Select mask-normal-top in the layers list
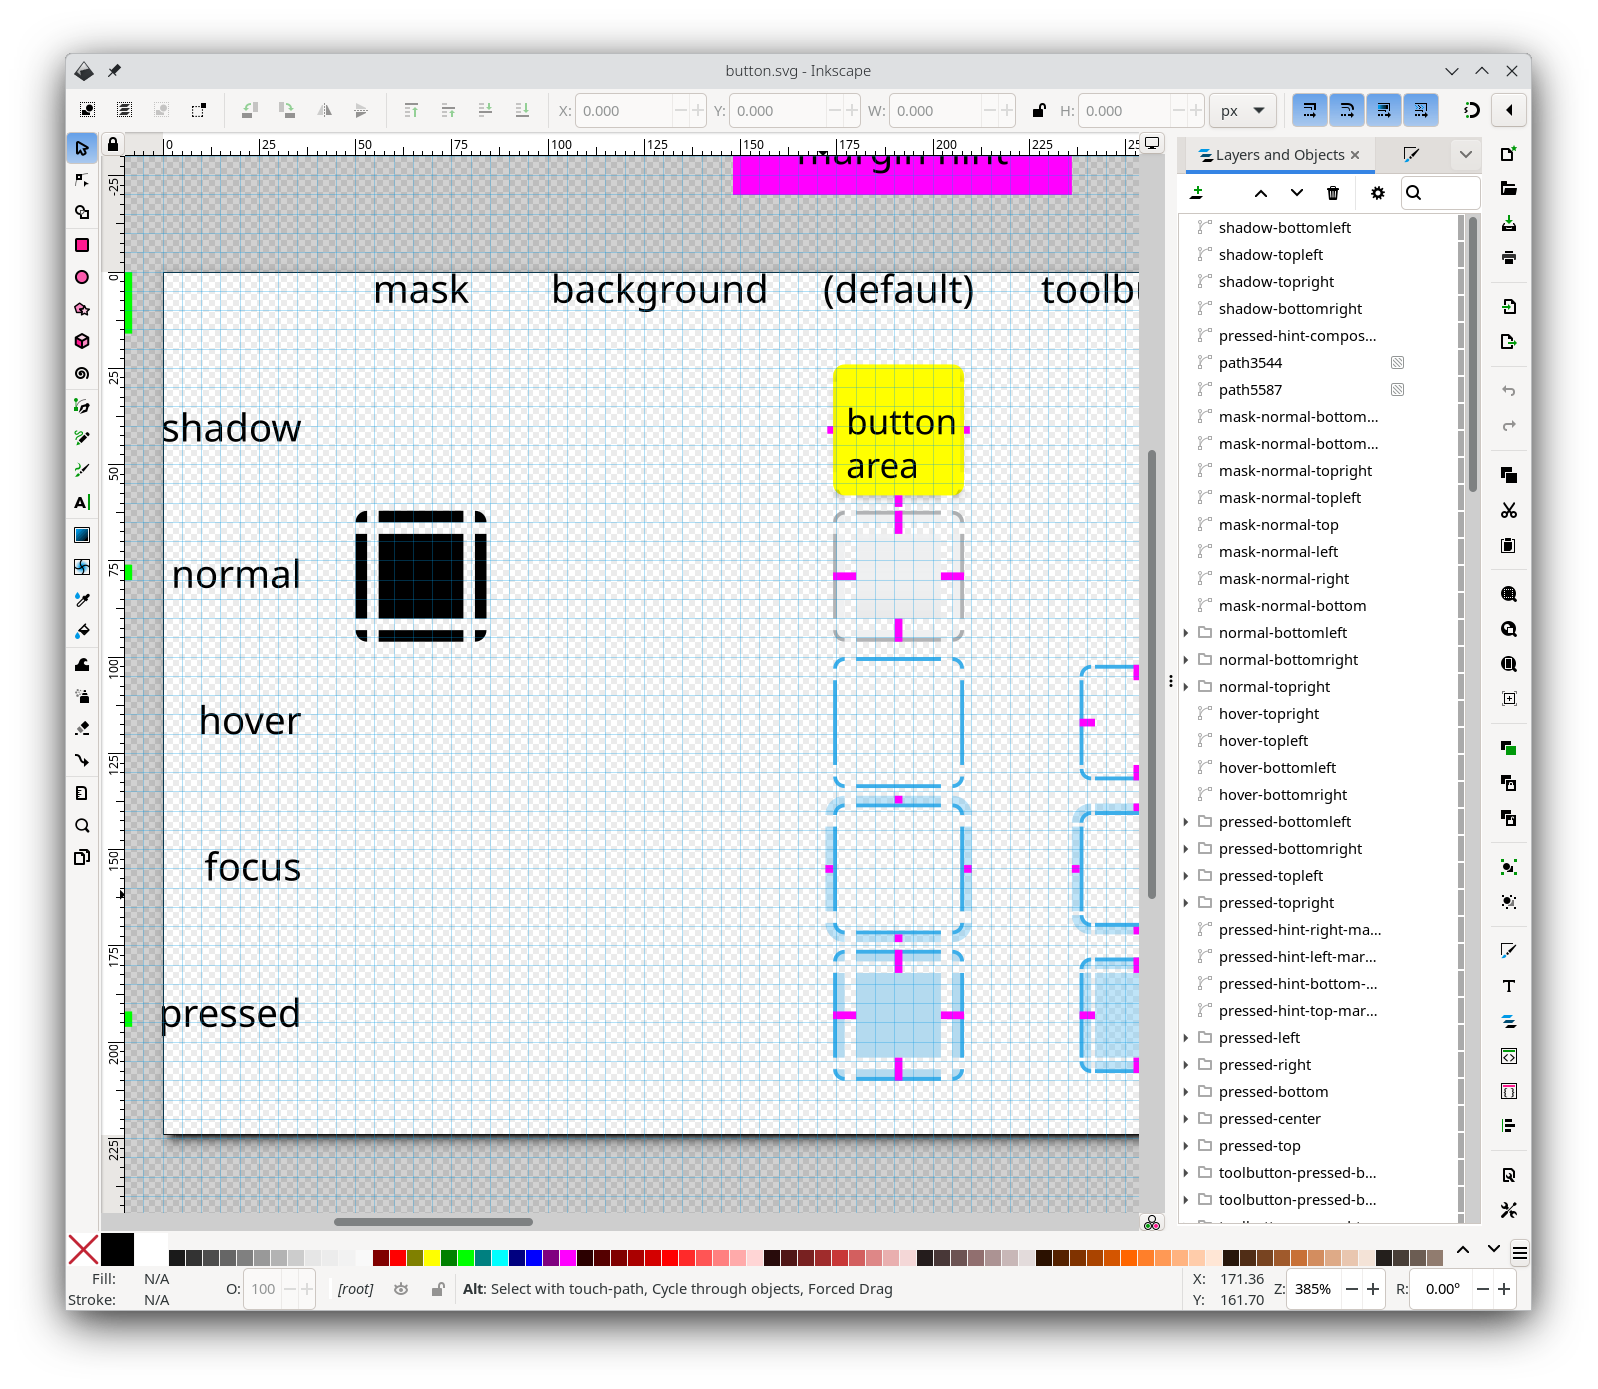The height and width of the screenshot is (1389, 1598). point(1278,525)
